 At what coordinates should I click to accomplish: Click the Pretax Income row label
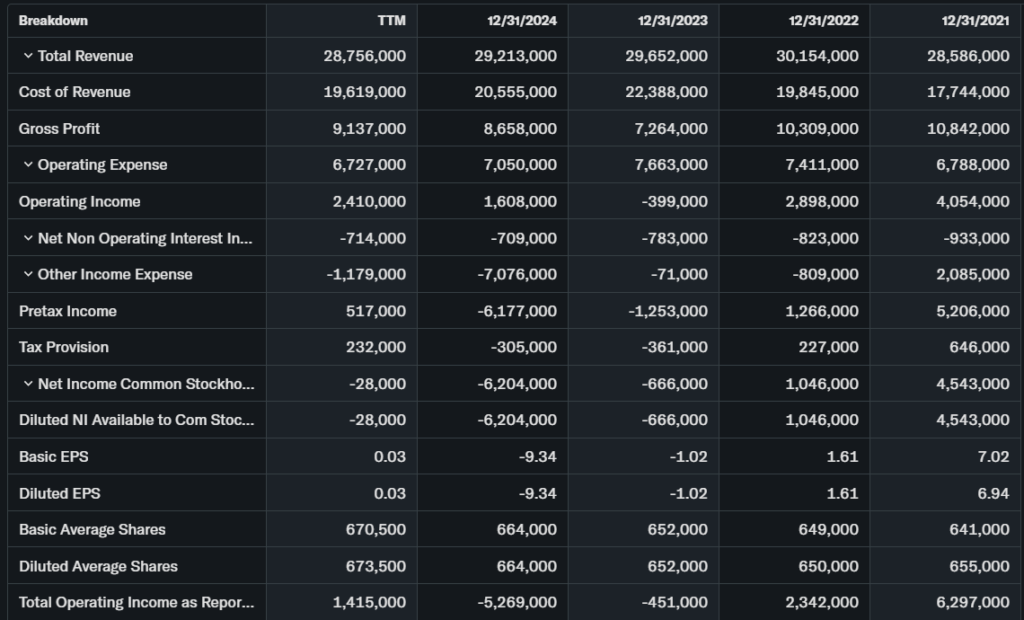point(67,311)
